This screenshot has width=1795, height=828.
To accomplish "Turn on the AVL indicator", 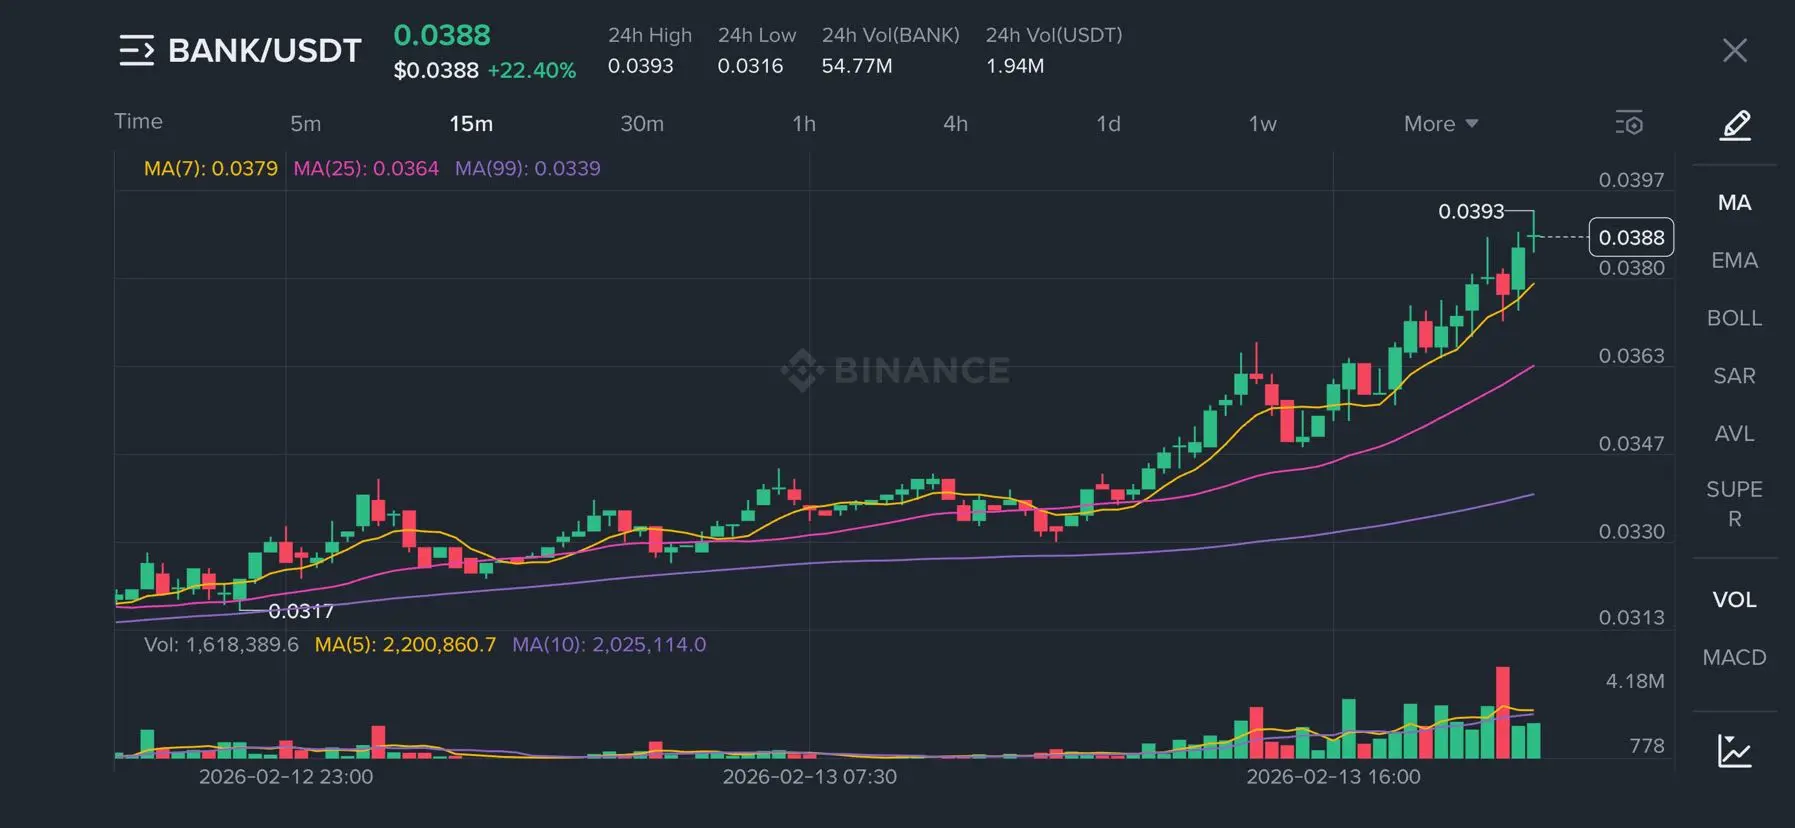I will click(x=1734, y=434).
